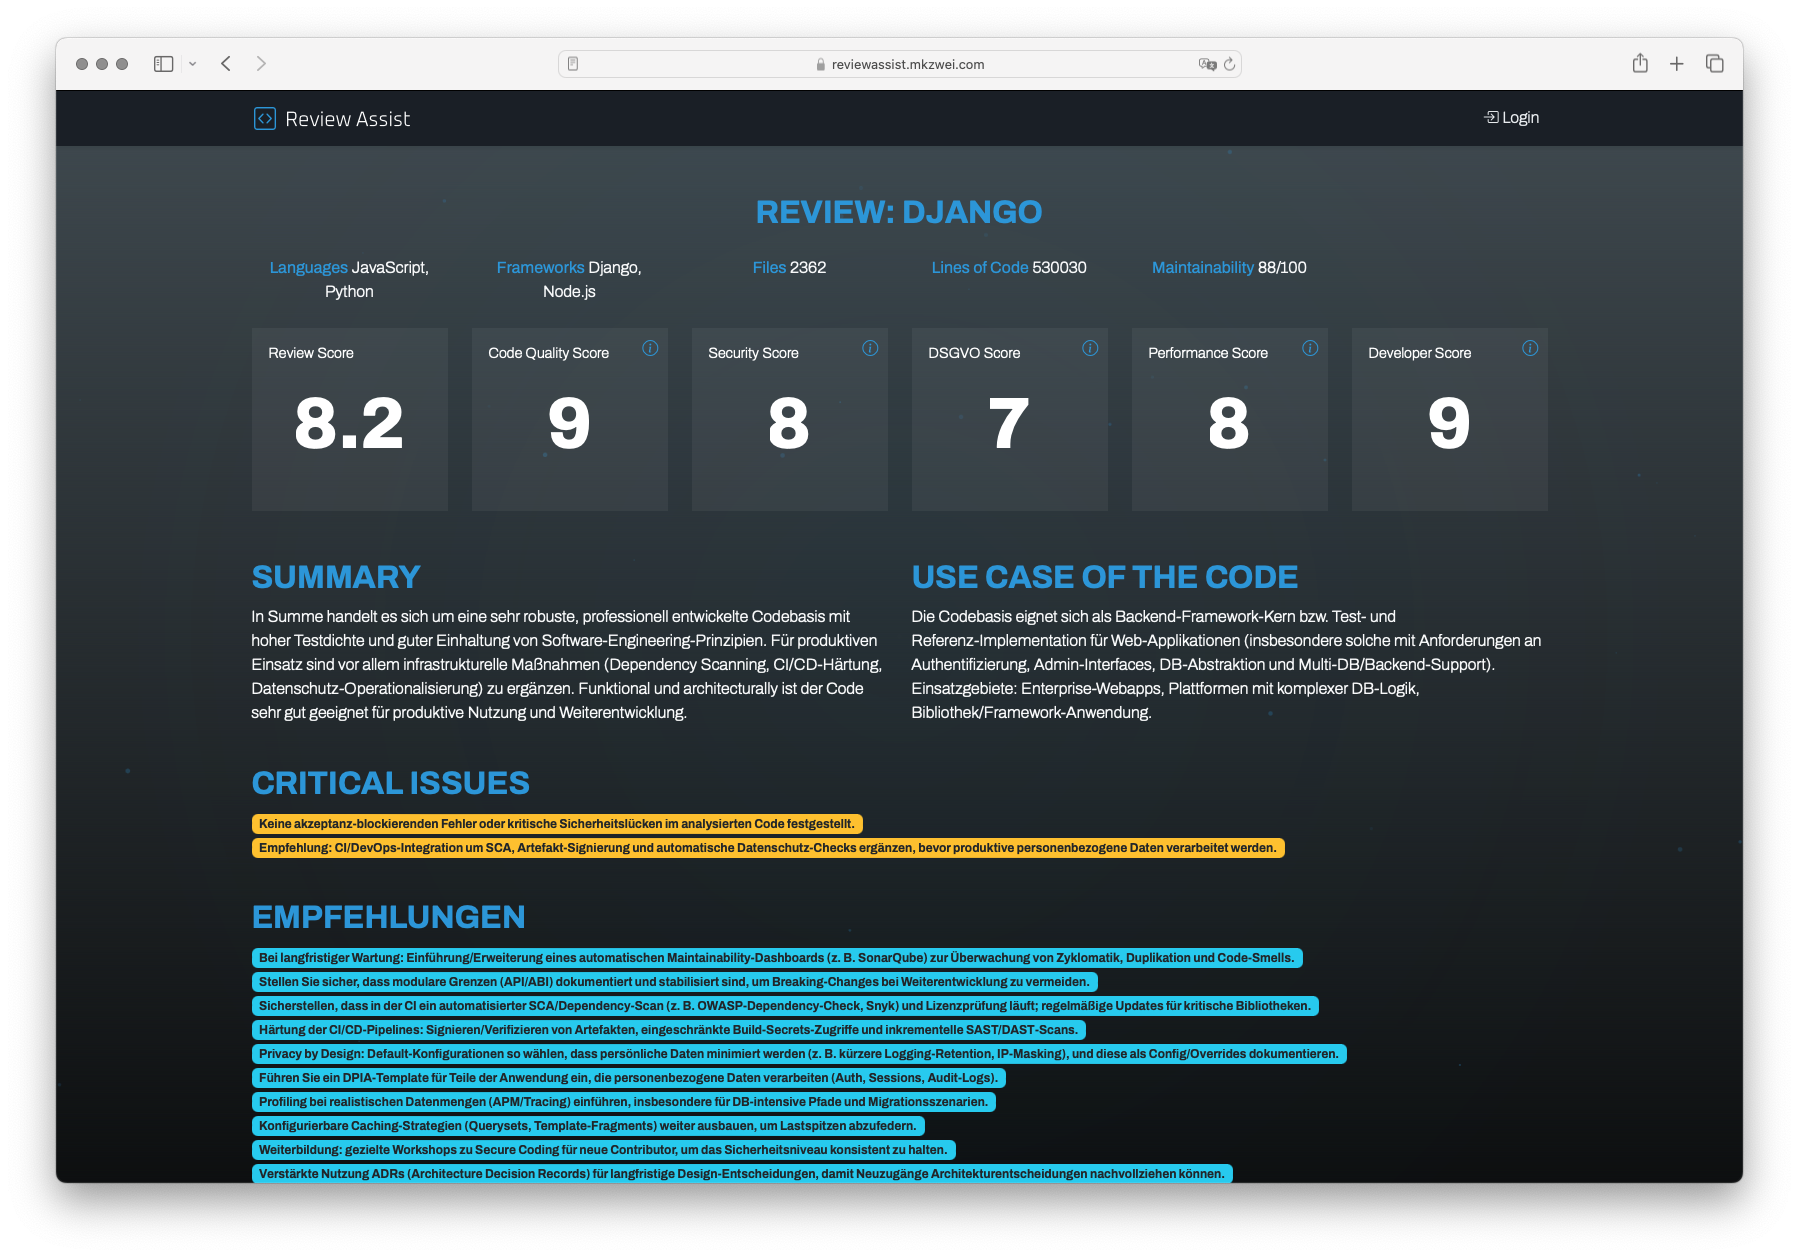Go back to the previous page
This screenshot has width=1799, height=1257.
226,64
